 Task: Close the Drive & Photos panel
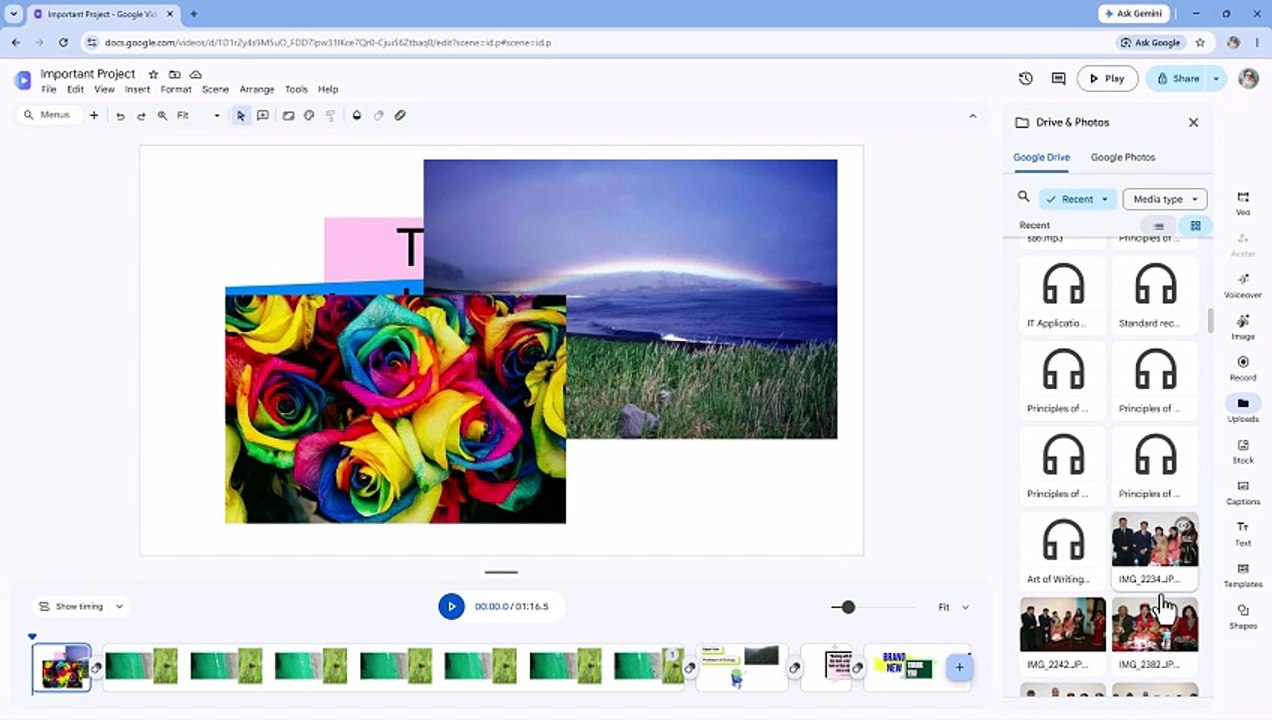click(x=1193, y=122)
